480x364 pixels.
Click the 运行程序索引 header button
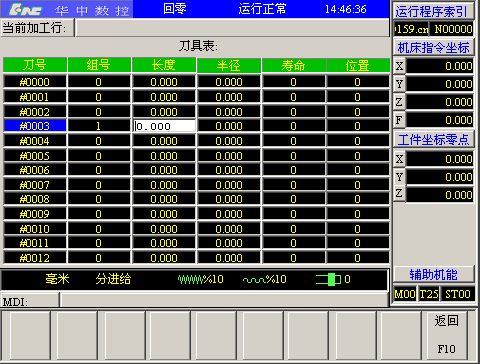433,12
